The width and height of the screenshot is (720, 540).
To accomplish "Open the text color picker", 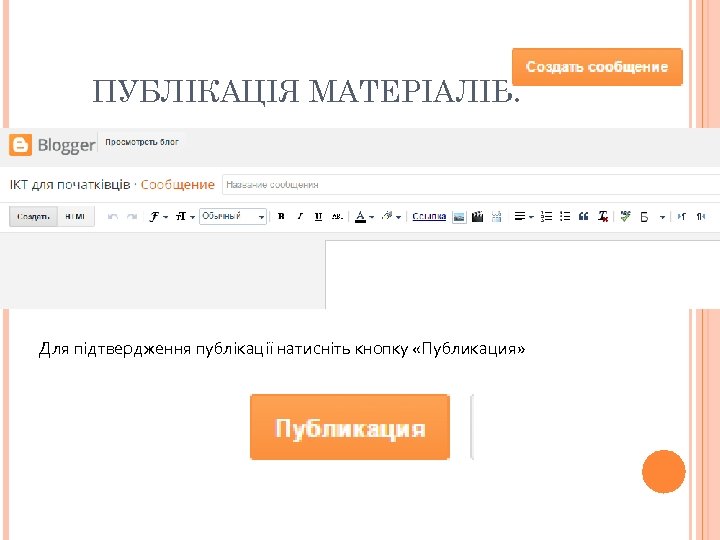I will point(365,217).
